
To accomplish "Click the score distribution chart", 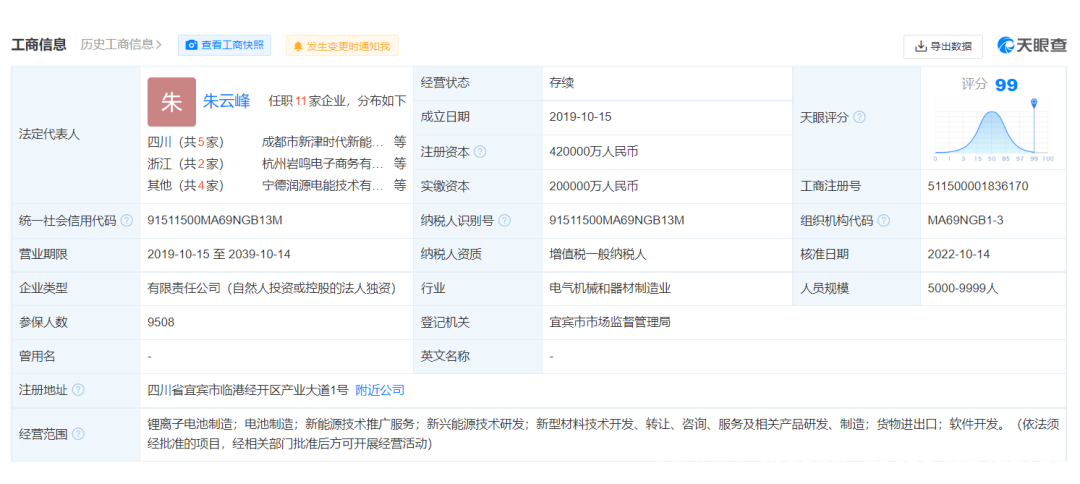I will pyautogui.click(x=994, y=131).
